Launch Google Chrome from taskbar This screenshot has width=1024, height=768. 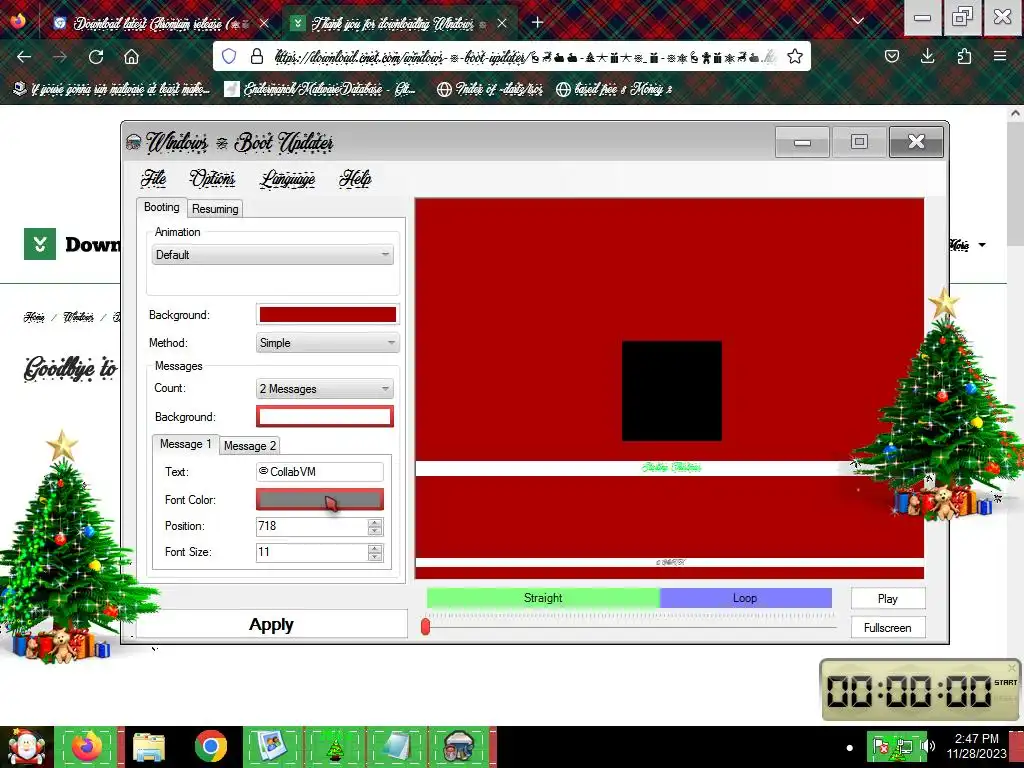click(210, 746)
